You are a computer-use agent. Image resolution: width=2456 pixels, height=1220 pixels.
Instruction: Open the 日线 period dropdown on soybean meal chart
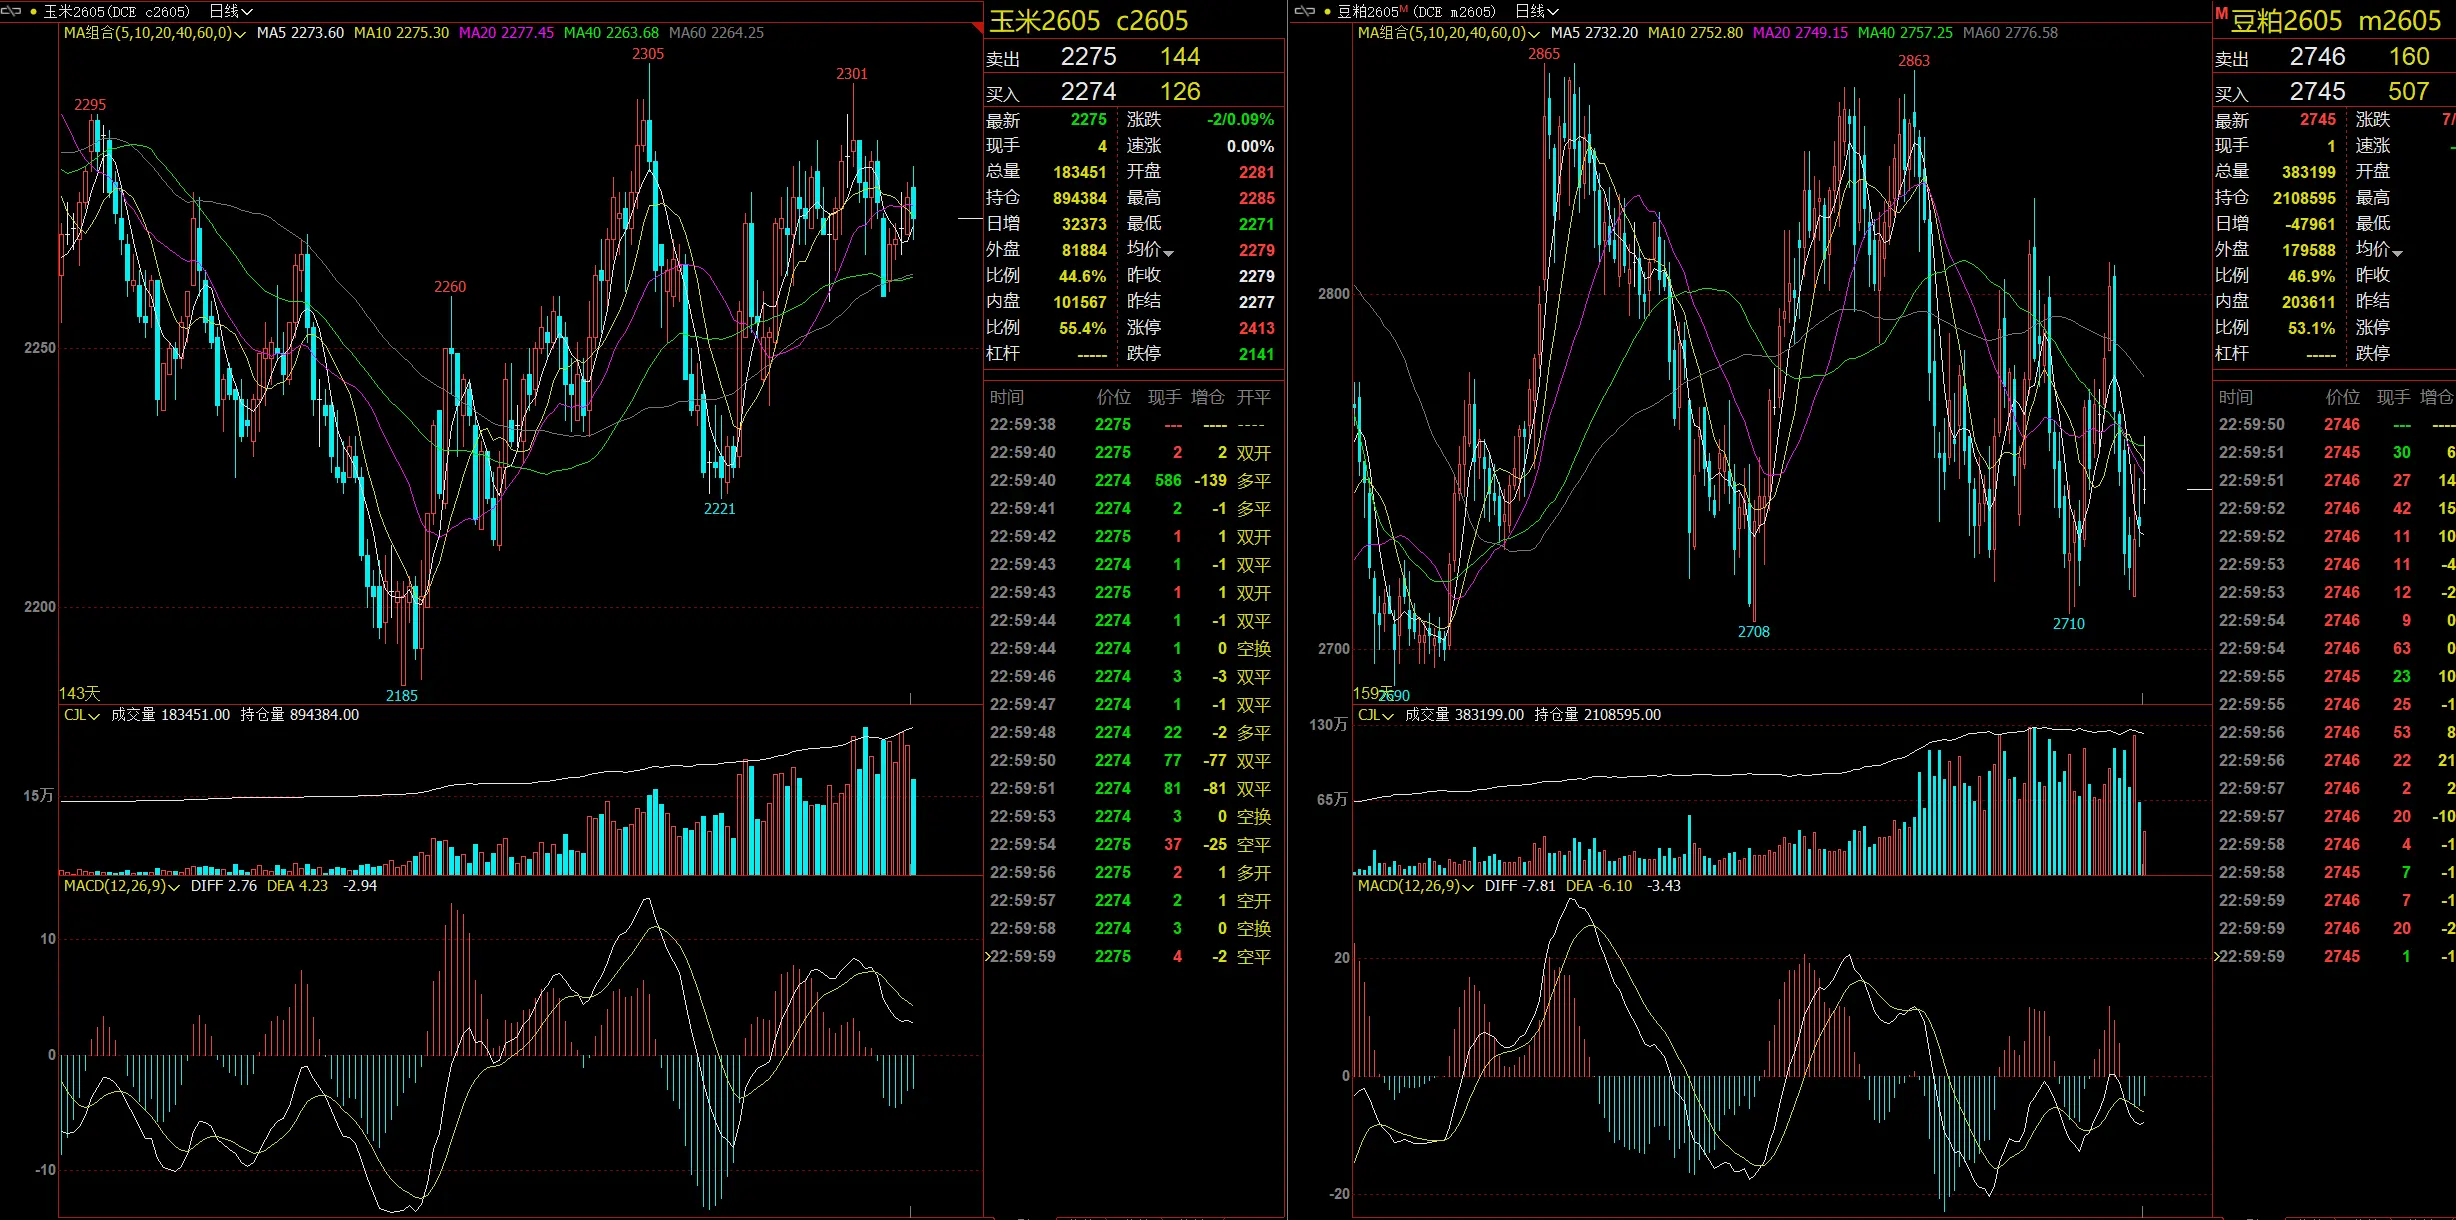coord(1536,11)
